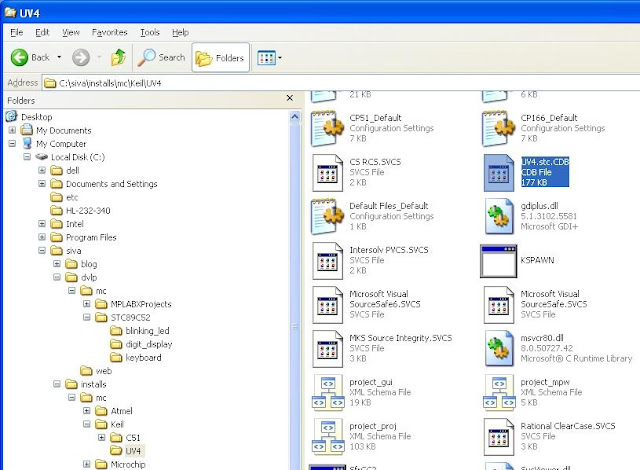Image resolution: width=640 pixels, height=470 pixels.
Task: Expand Documents and Settings node
Action: [42, 184]
